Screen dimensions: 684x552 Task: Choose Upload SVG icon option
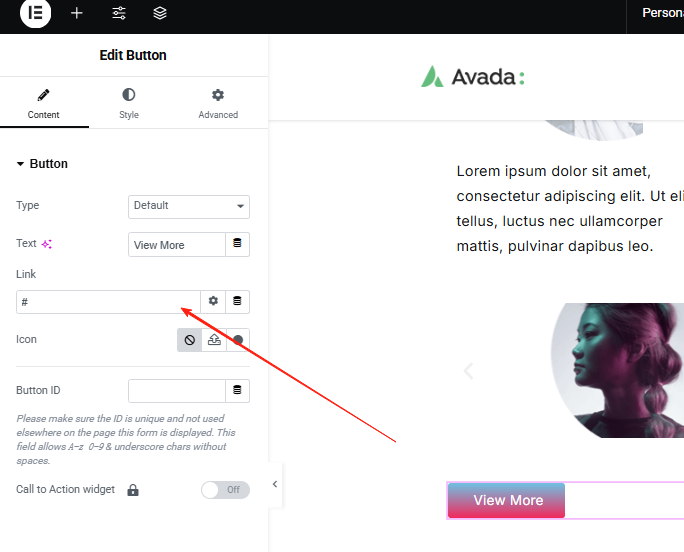tap(214, 340)
